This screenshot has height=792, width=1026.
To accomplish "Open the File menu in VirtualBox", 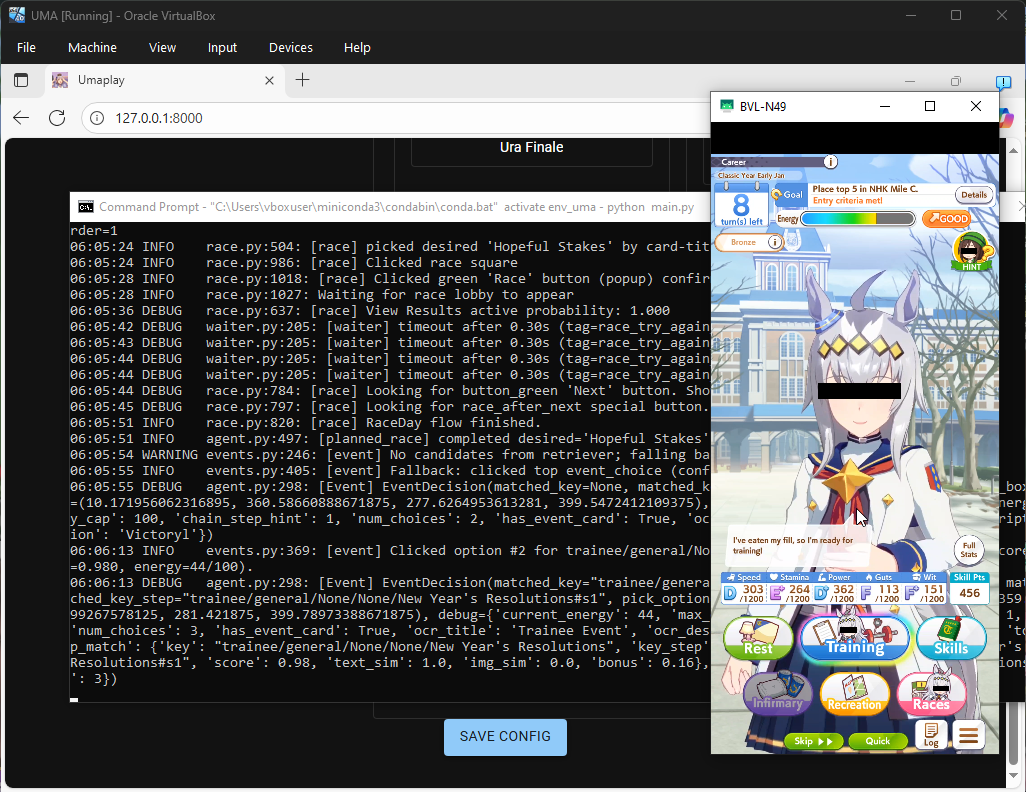I will pyautogui.click(x=26, y=47).
